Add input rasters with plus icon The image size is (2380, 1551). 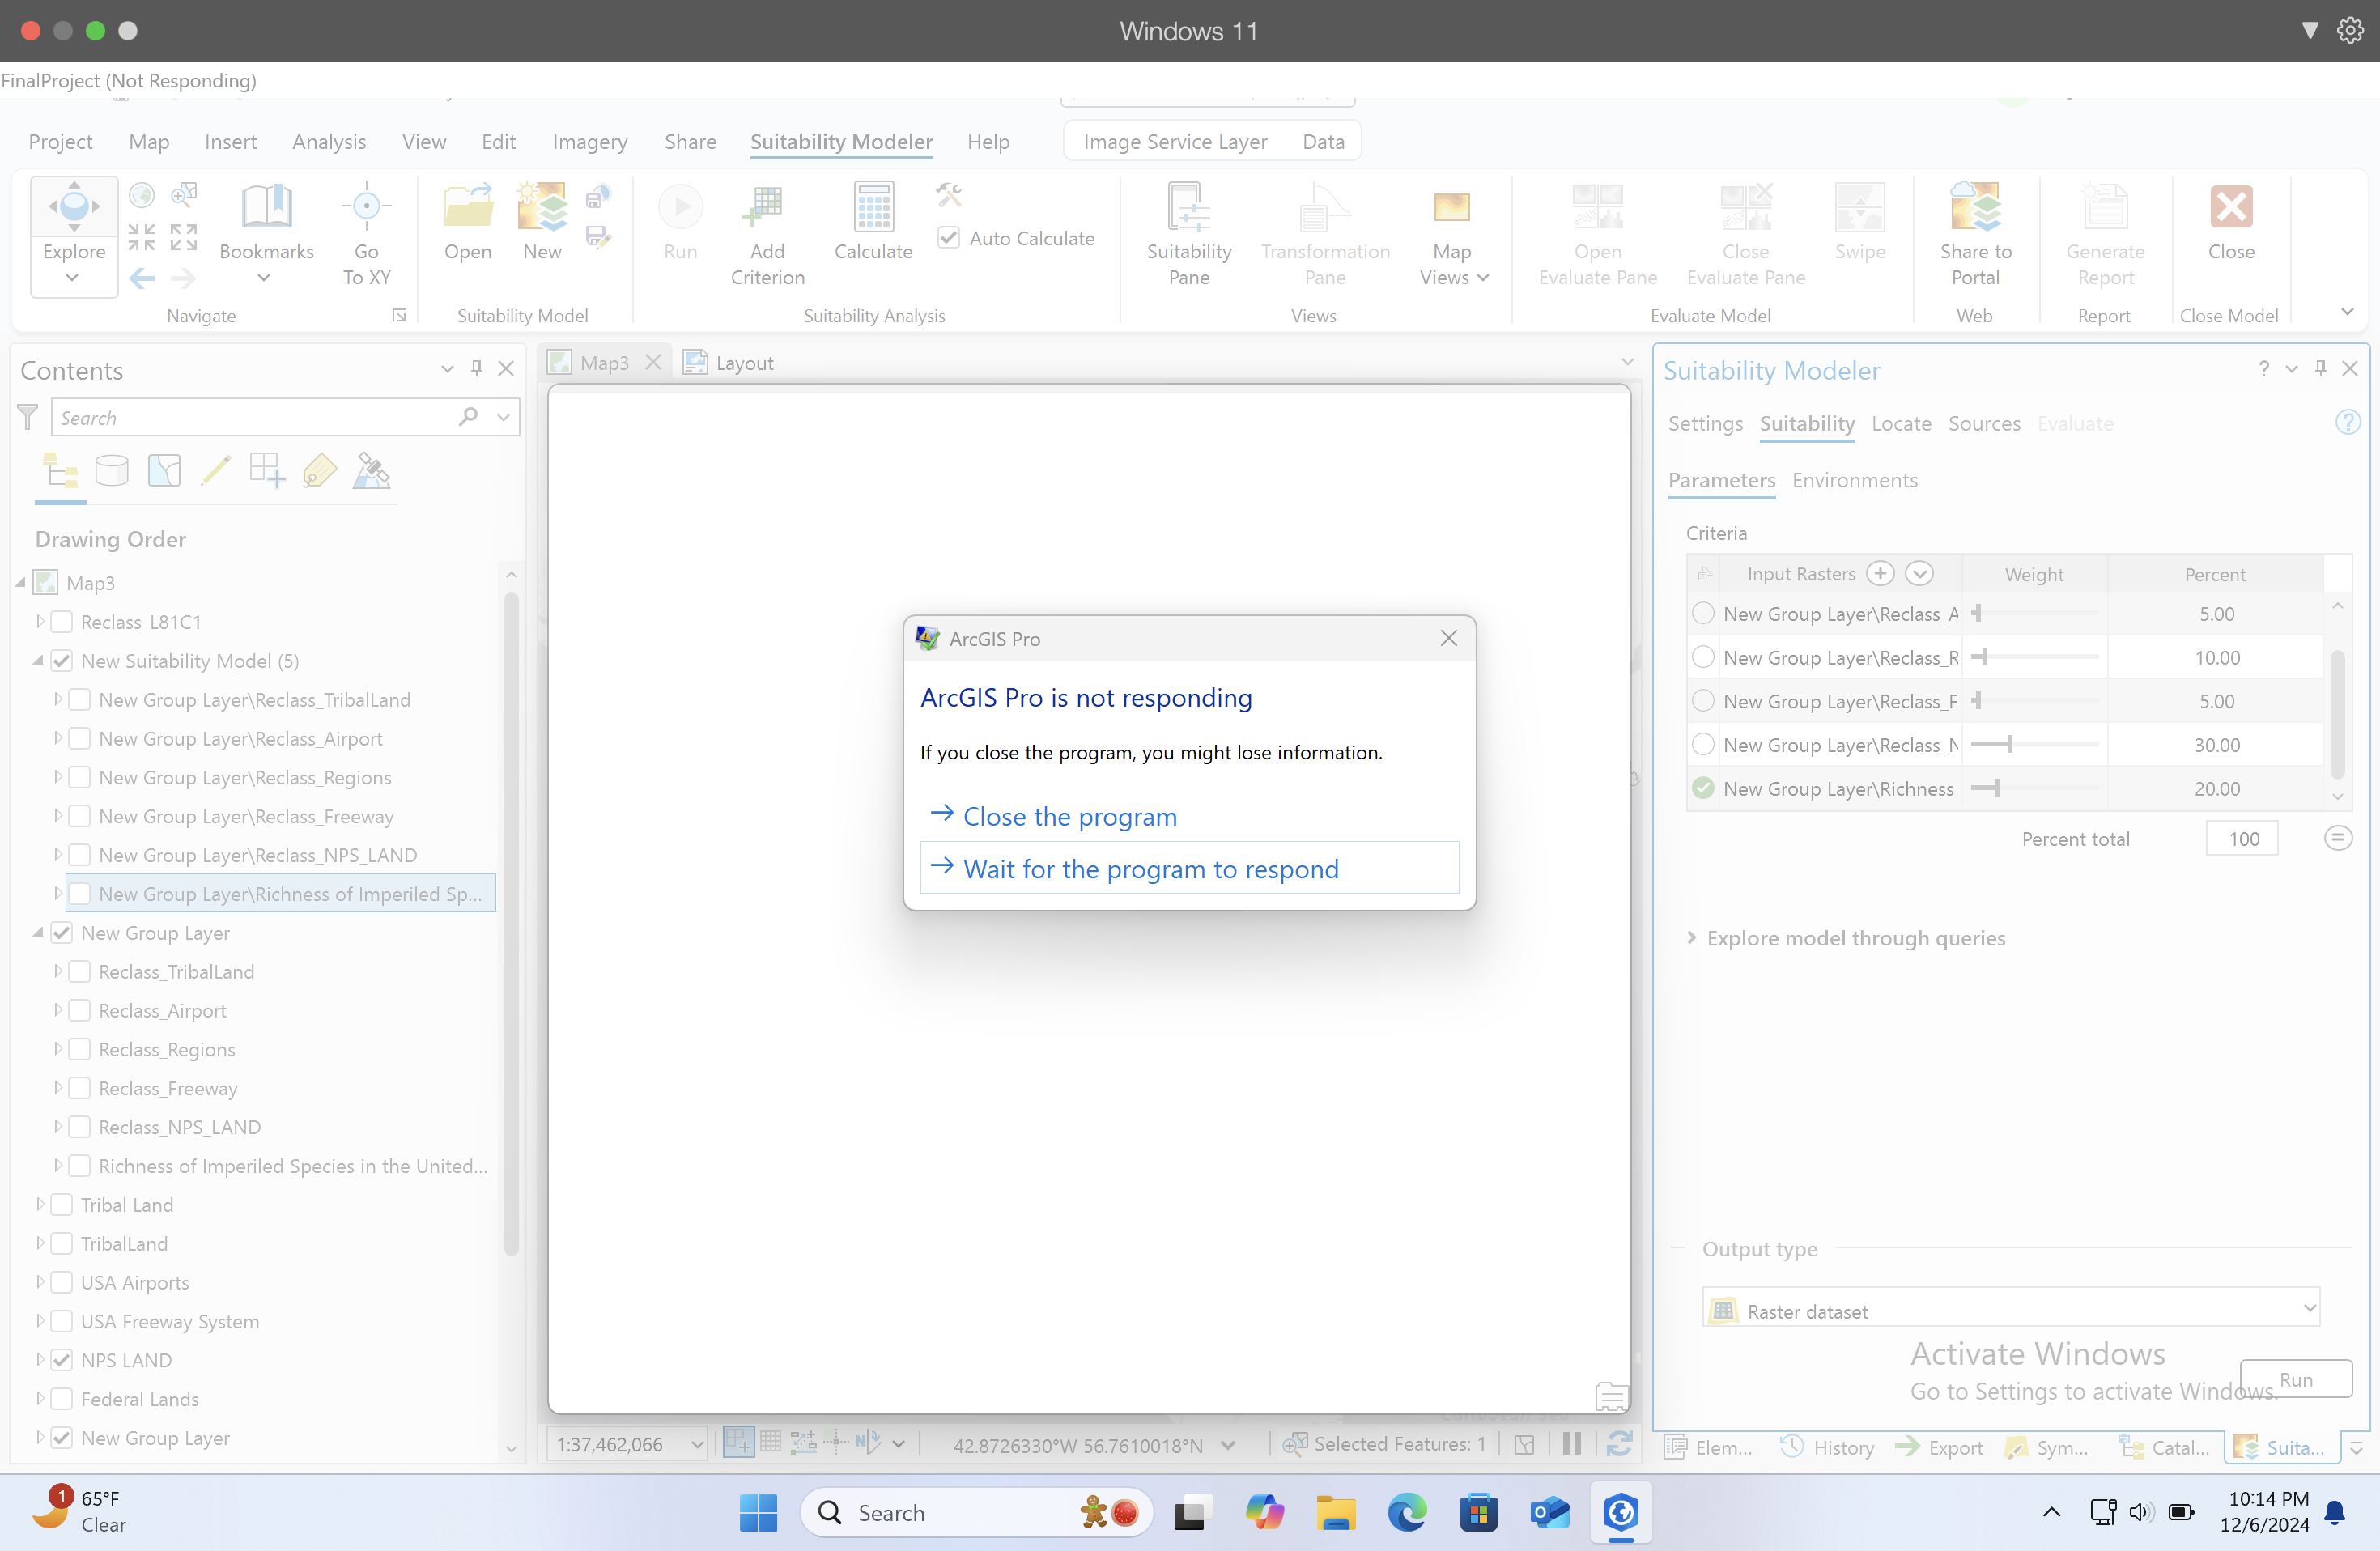[1880, 573]
